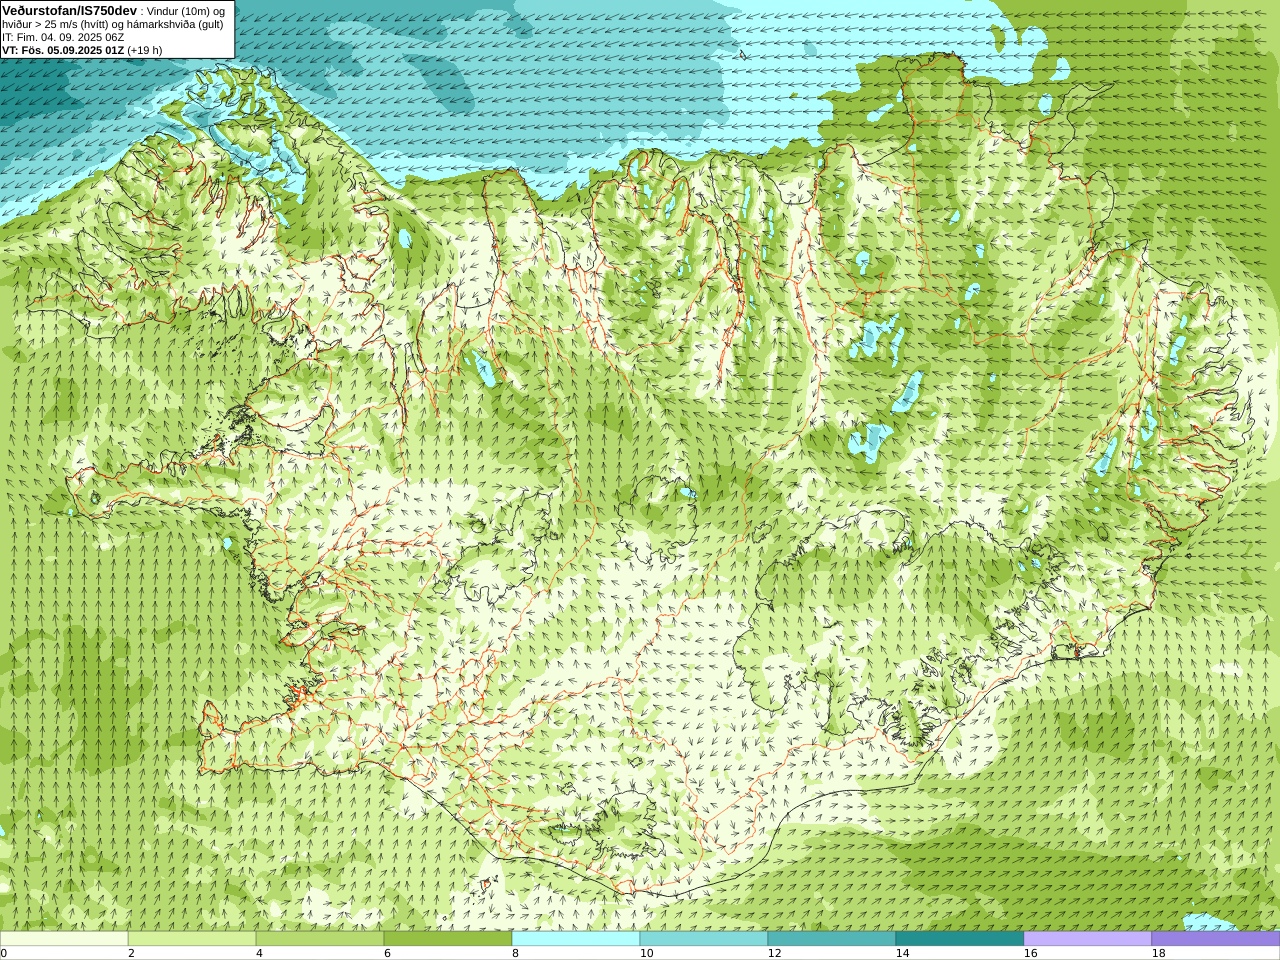1280x960 pixels.
Task: Click the 0–2 m/s pale yellow legend swatch
Action: click(x=64, y=939)
